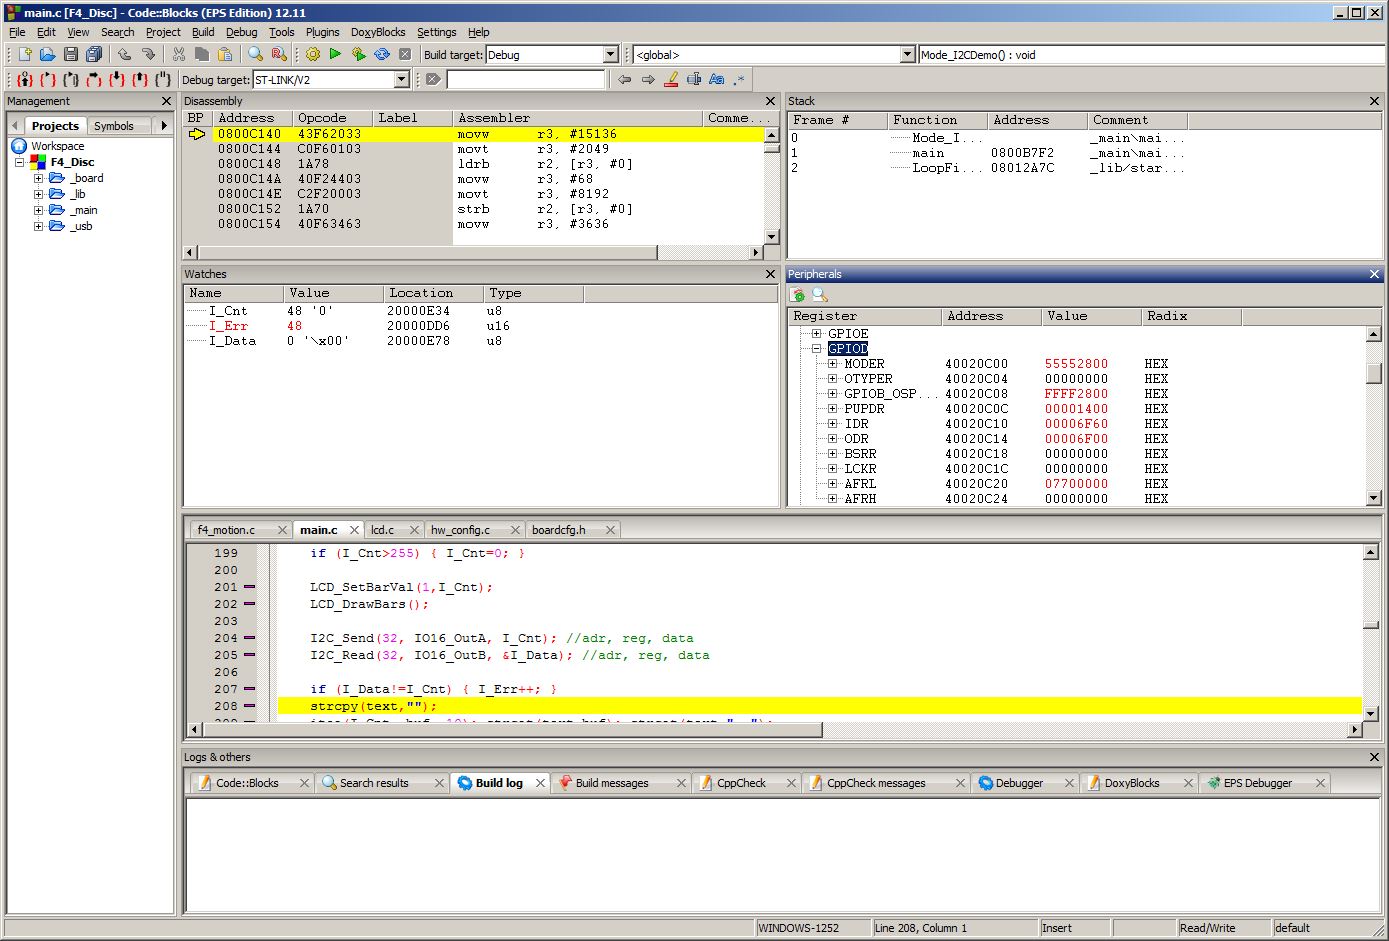Open the EPS Debugger log tab

pos(1257,783)
